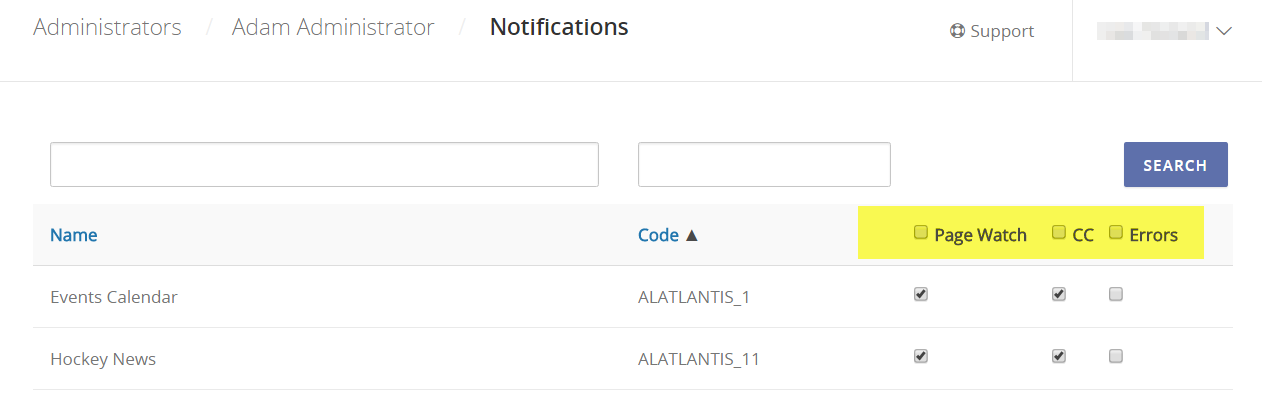This screenshot has width=1262, height=399.
Task: Click the SEARCH button
Action: pyautogui.click(x=1175, y=165)
